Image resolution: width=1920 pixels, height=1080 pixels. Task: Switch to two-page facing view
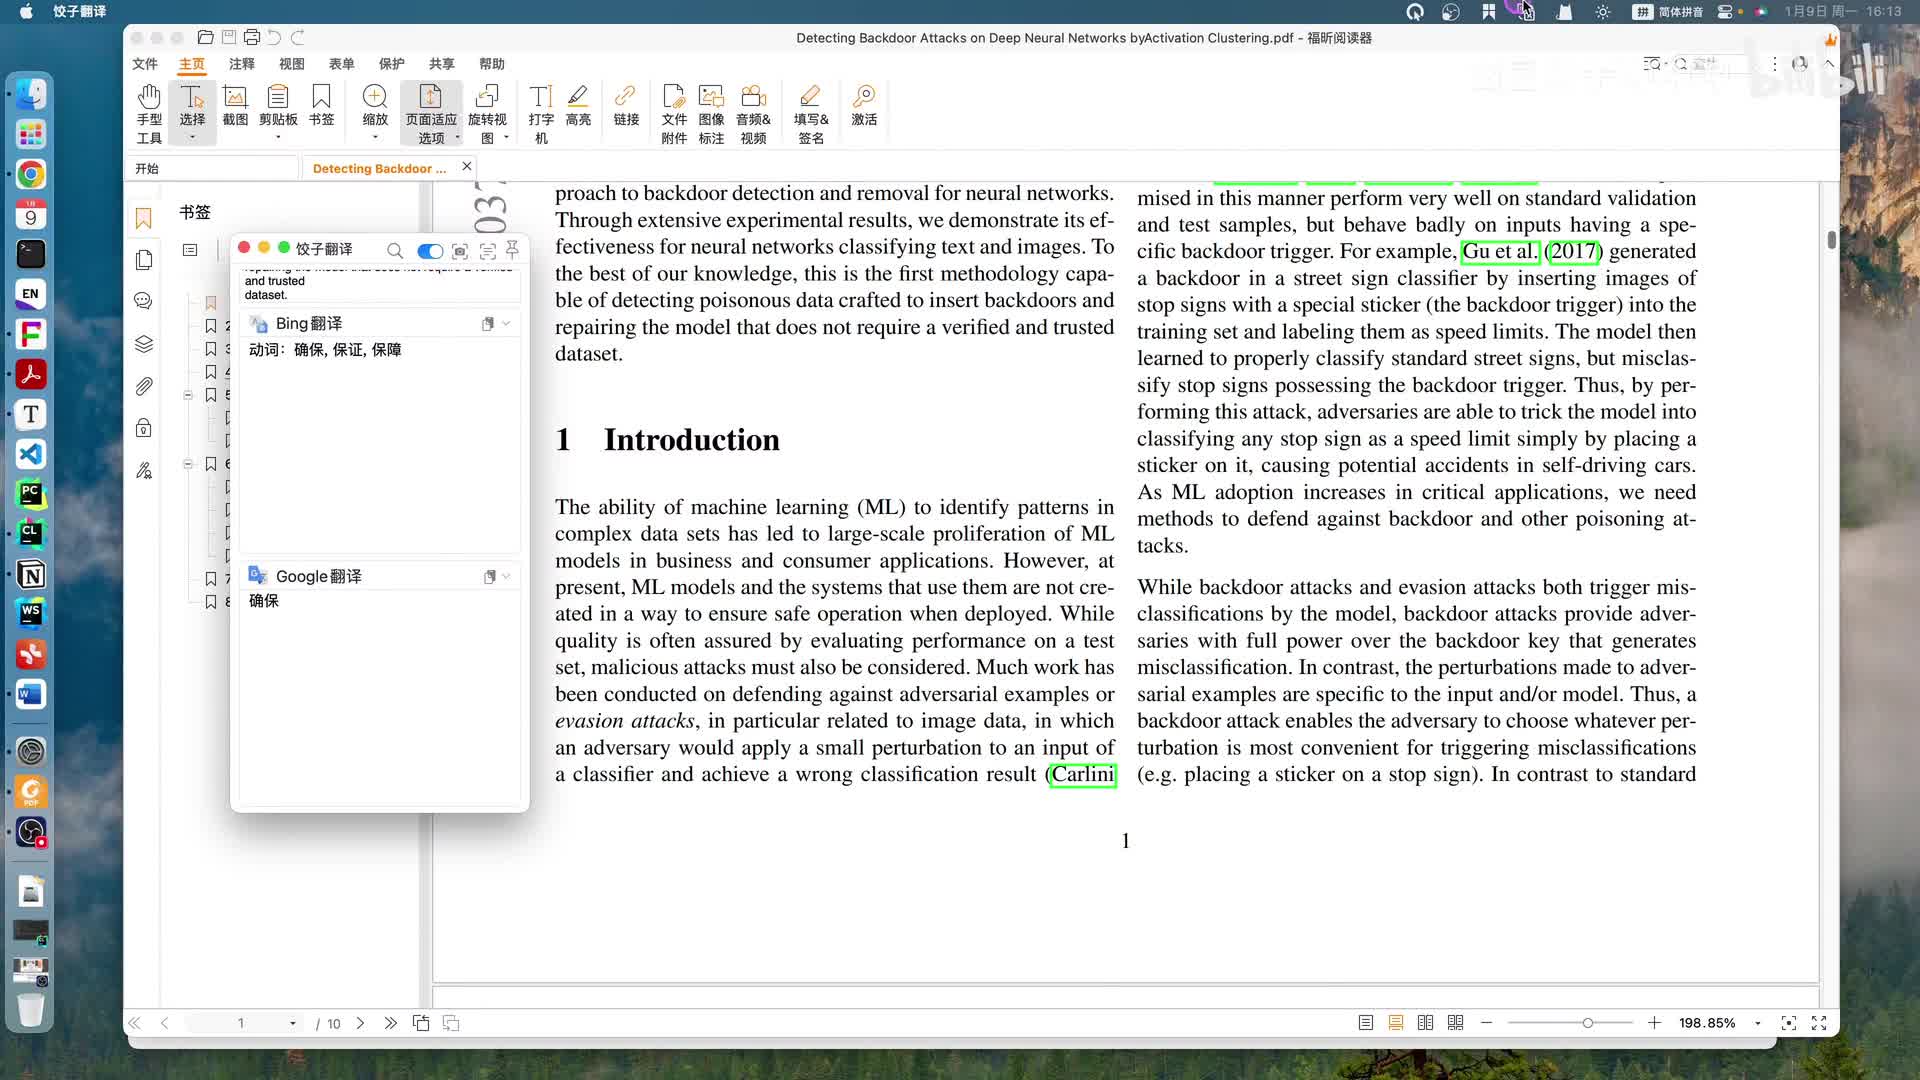click(1426, 1023)
